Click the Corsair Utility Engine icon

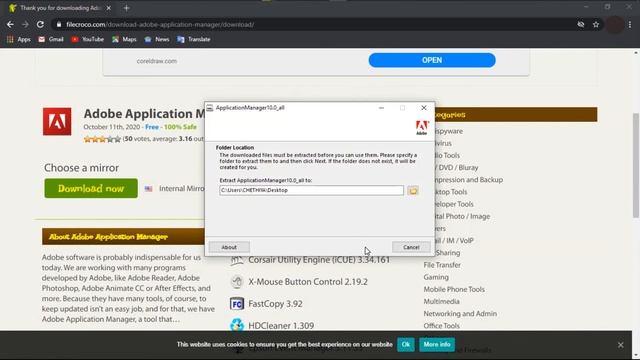click(x=237, y=260)
